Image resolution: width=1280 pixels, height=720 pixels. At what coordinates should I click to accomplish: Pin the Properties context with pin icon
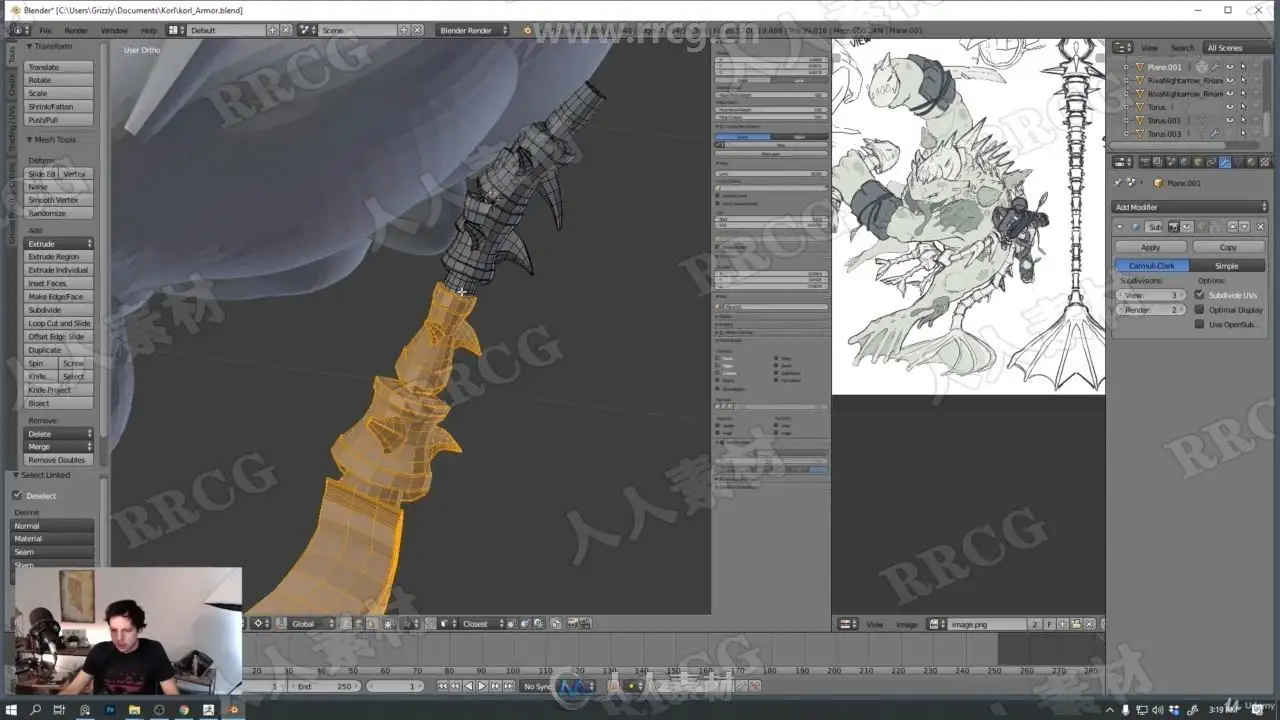click(x=1119, y=183)
